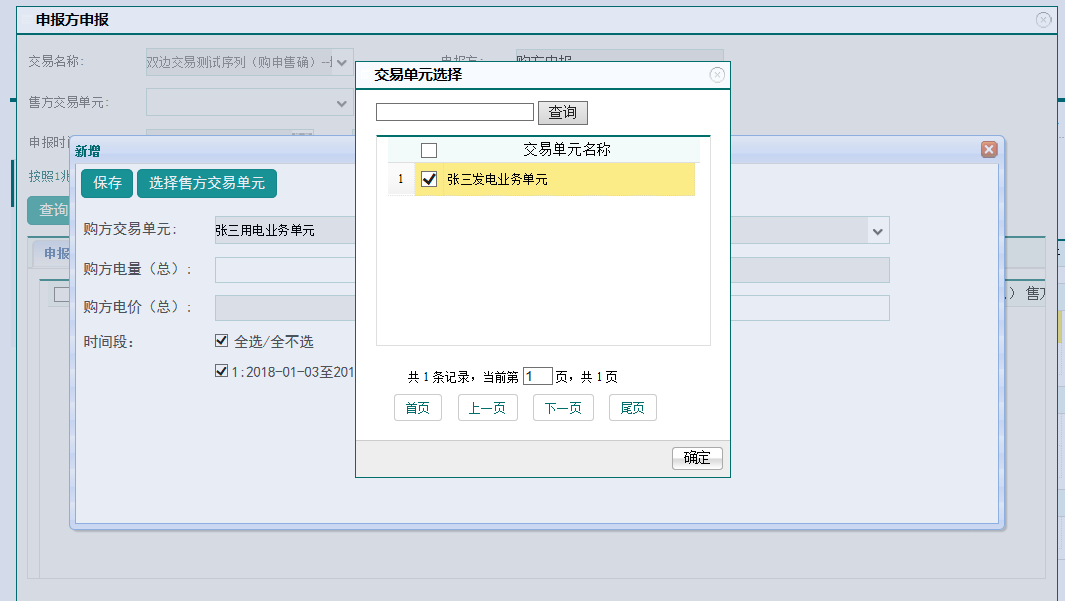
Task: Click the current page number field
Action: click(x=537, y=377)
